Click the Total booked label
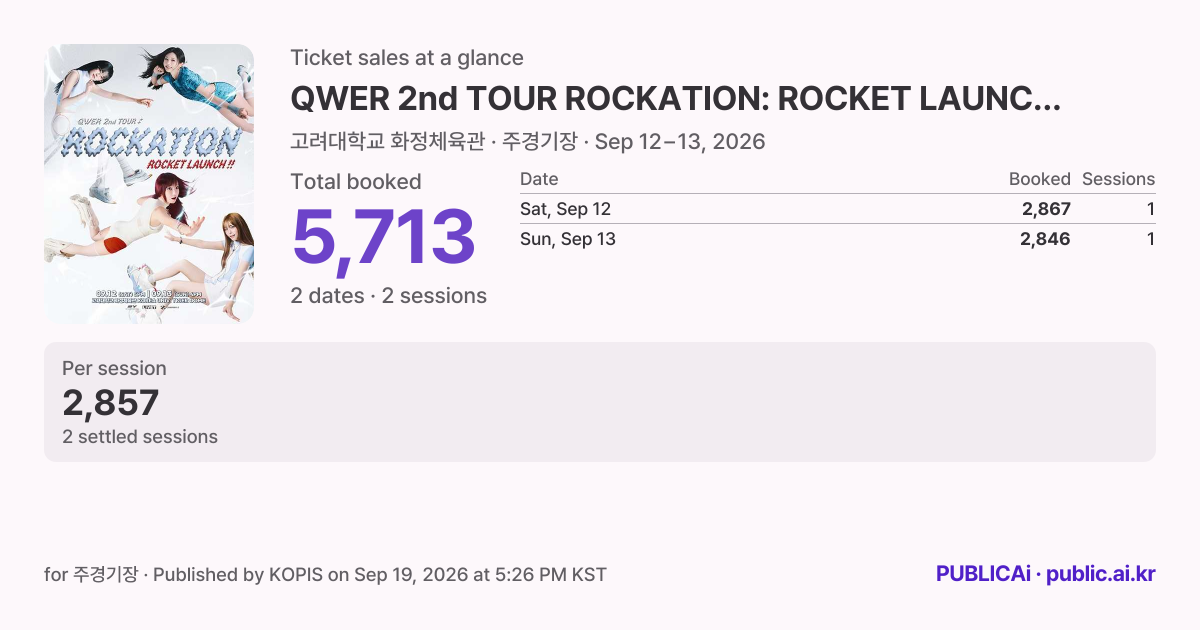 tap(356, 182)
